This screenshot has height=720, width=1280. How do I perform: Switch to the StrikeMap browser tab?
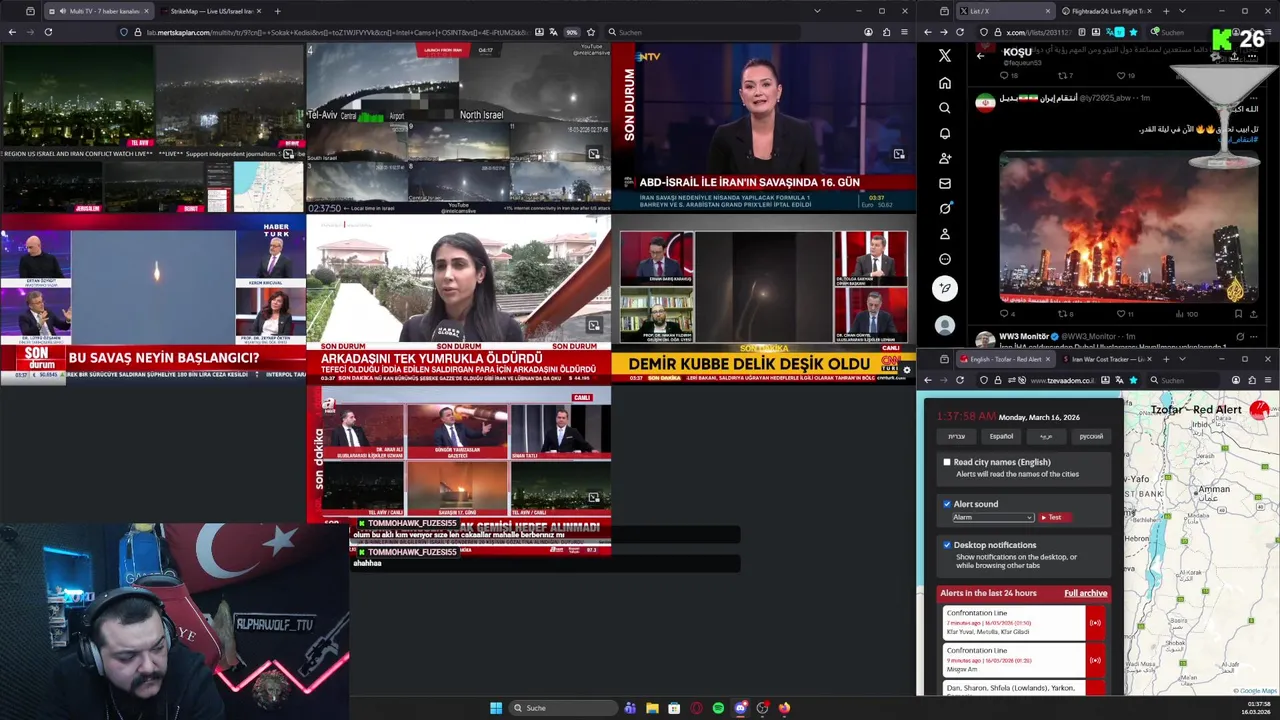tap(210, 11)
